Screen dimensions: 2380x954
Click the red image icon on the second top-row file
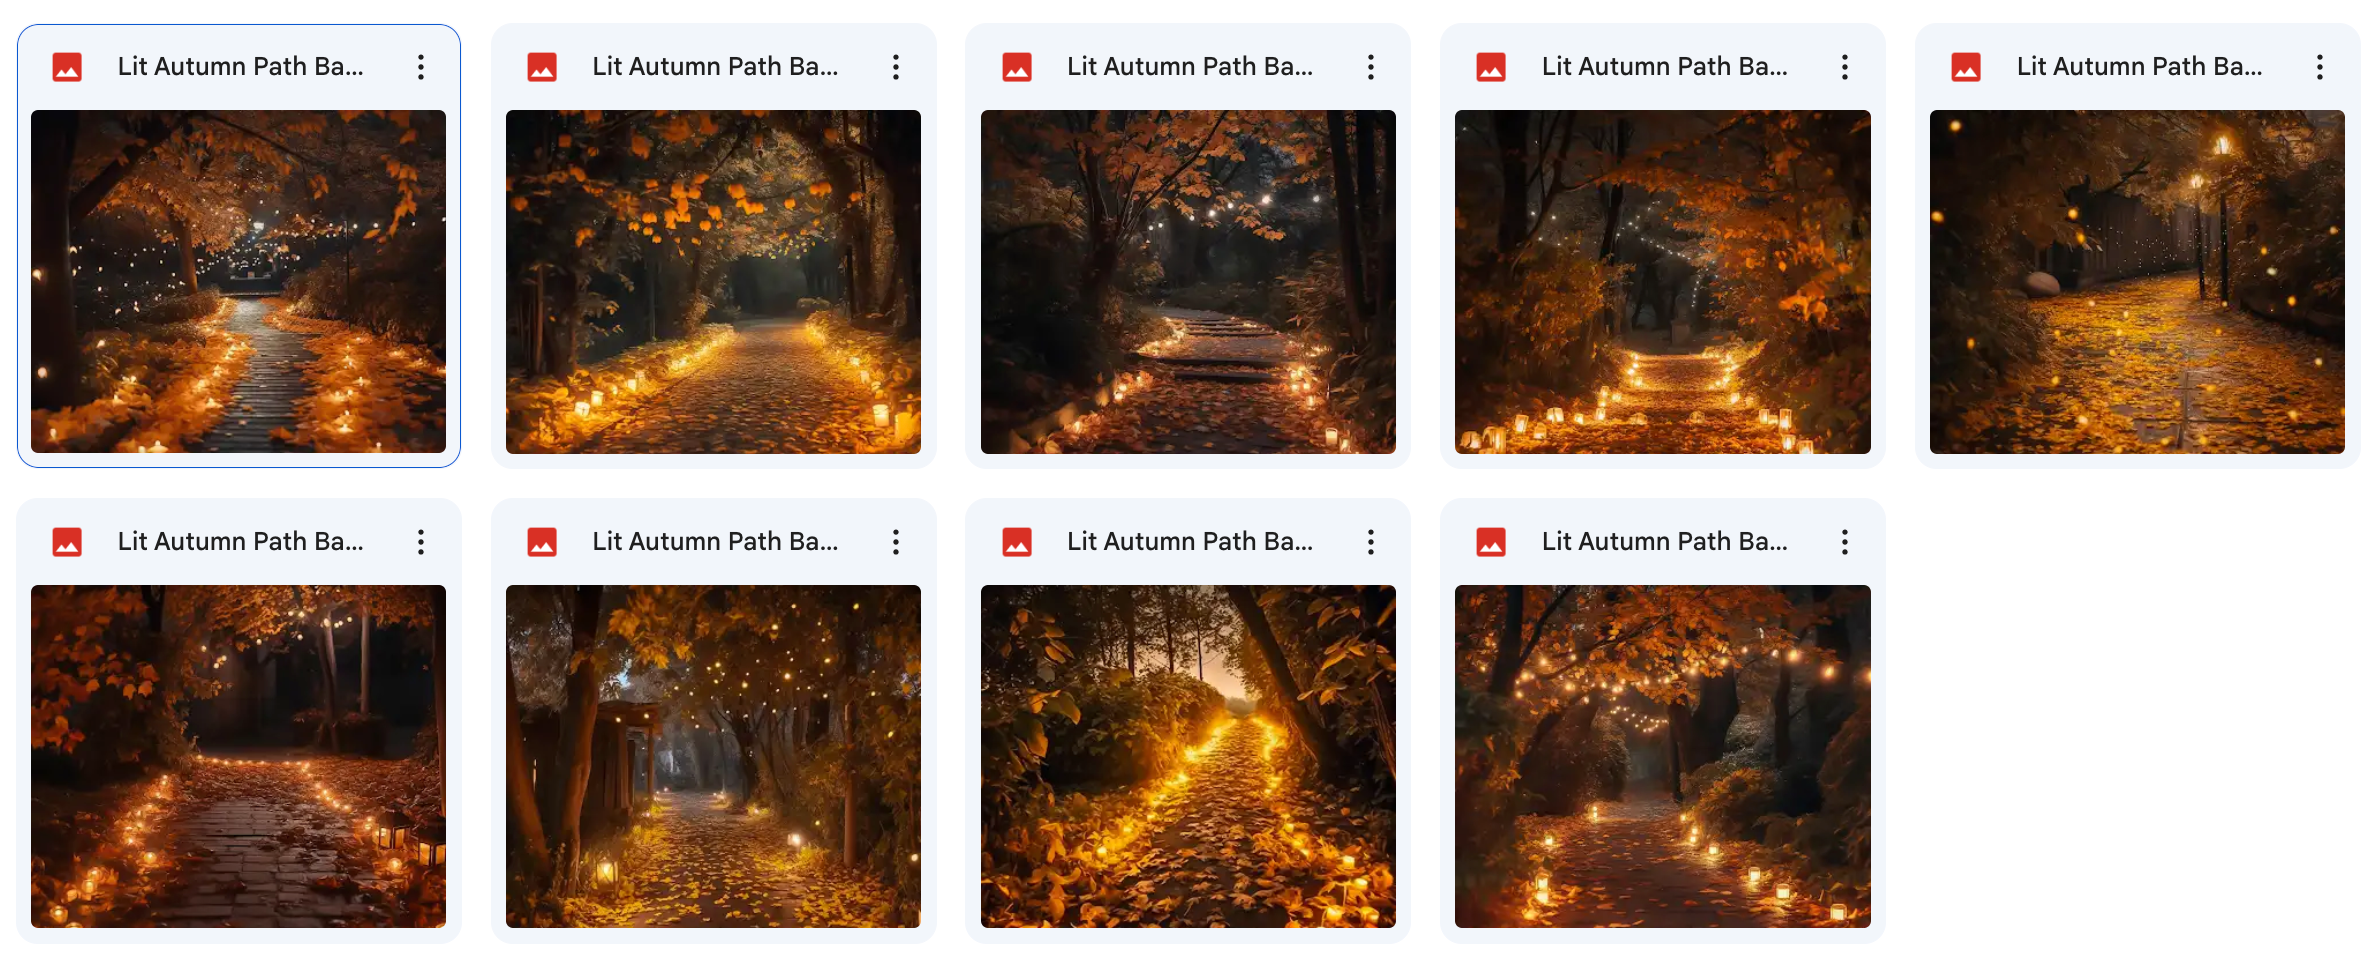[x=541, y=66]
